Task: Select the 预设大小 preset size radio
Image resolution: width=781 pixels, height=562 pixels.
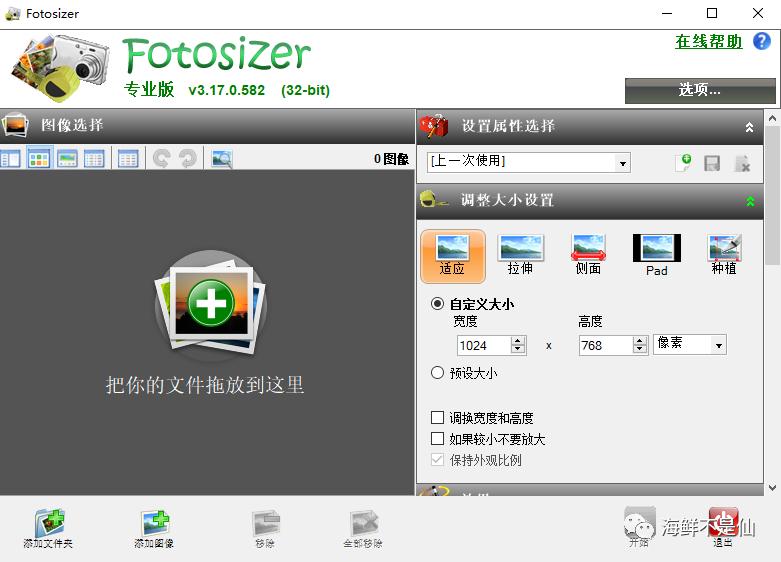Action: pos(437,373)
